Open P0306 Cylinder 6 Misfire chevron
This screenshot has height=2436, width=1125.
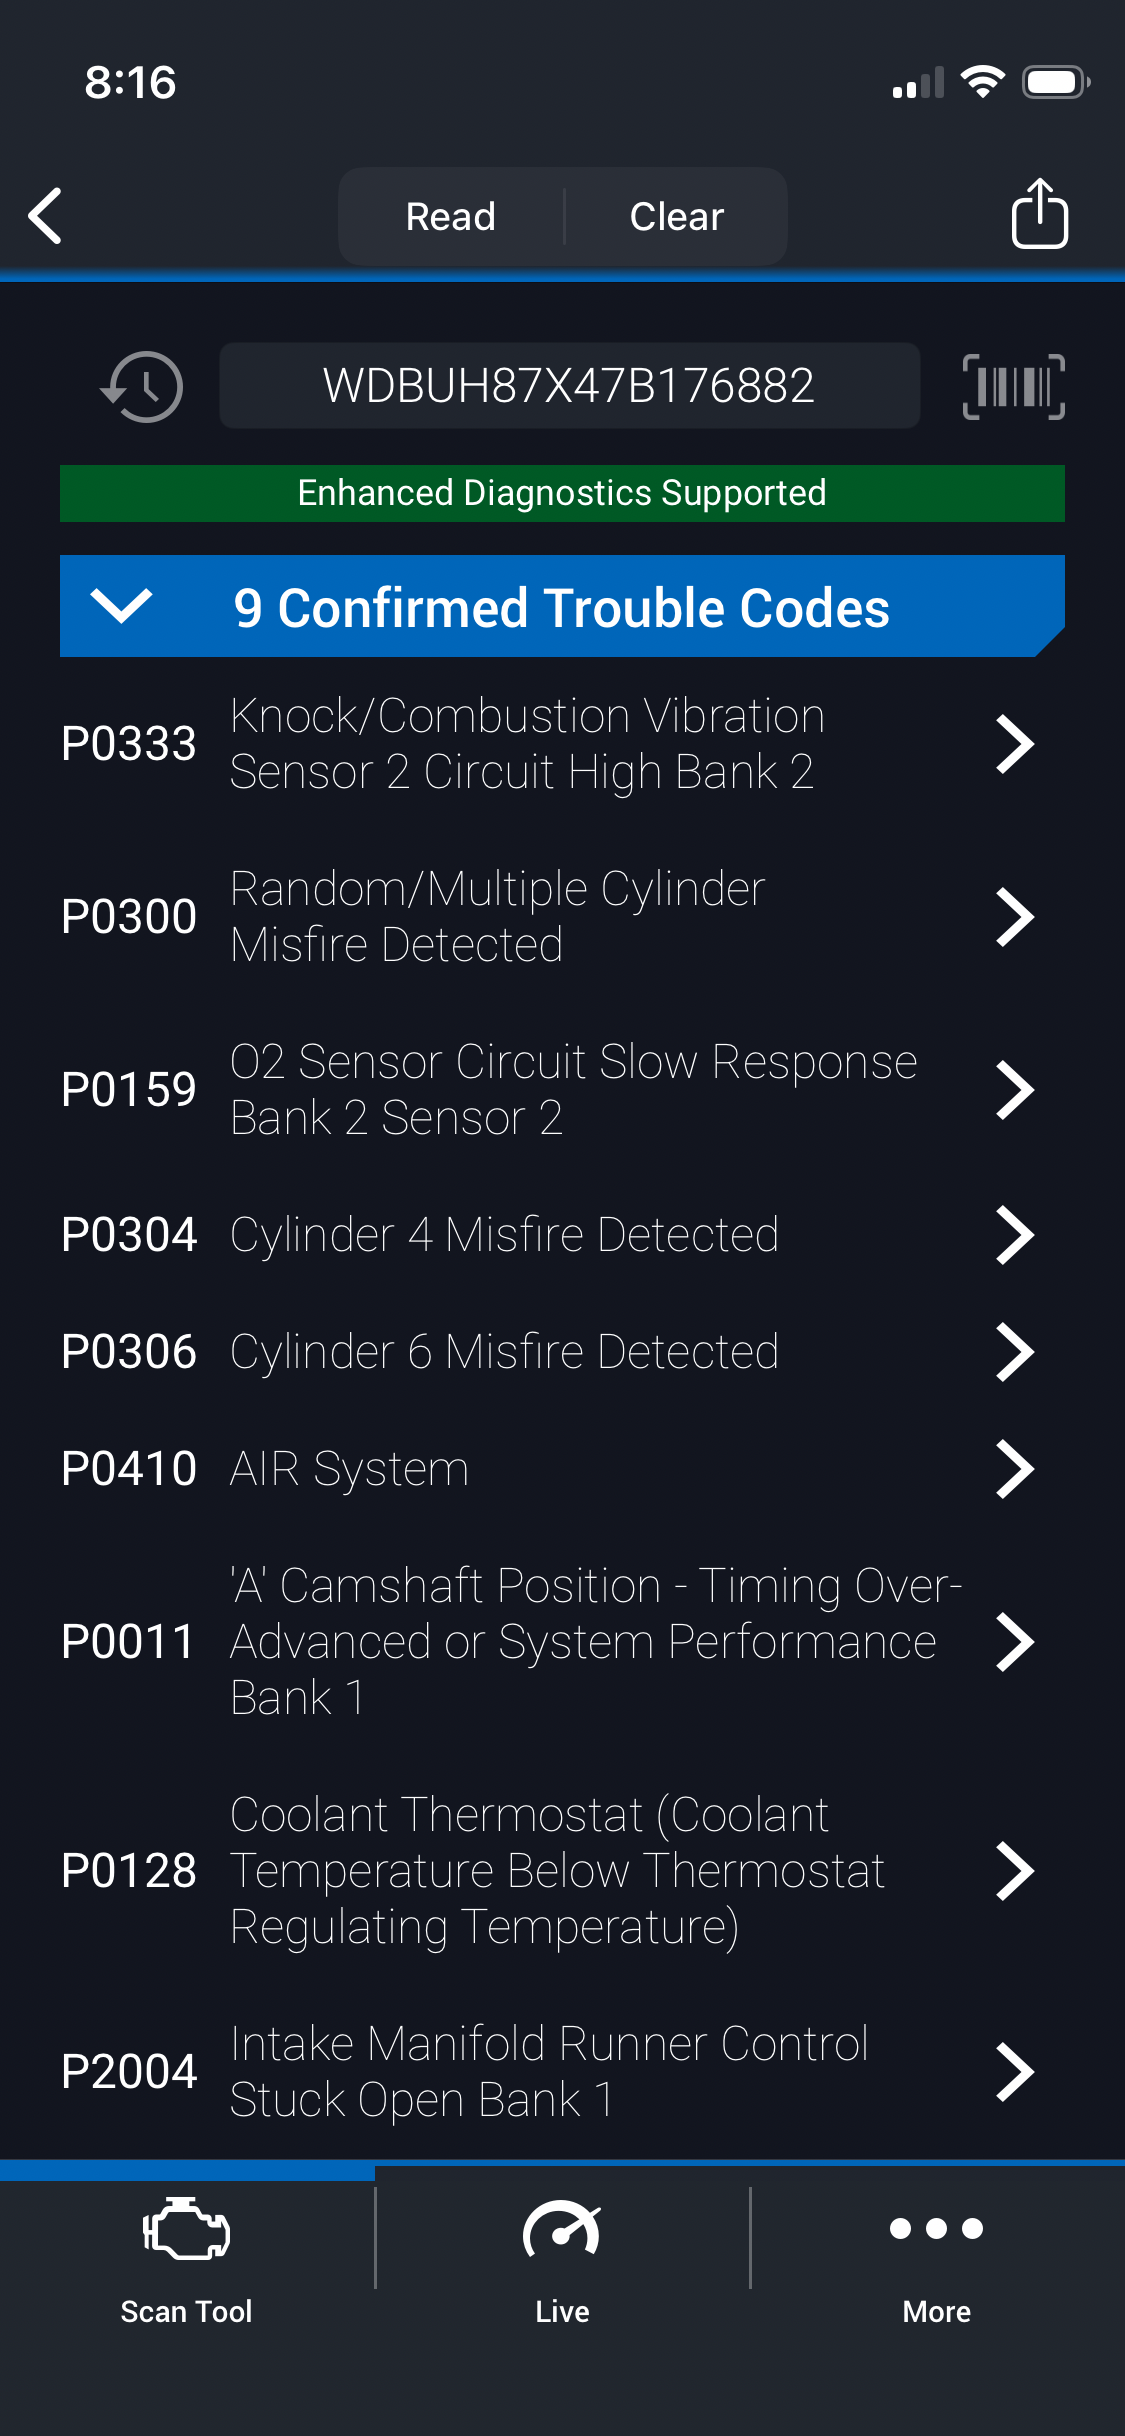point(1014,1352)
